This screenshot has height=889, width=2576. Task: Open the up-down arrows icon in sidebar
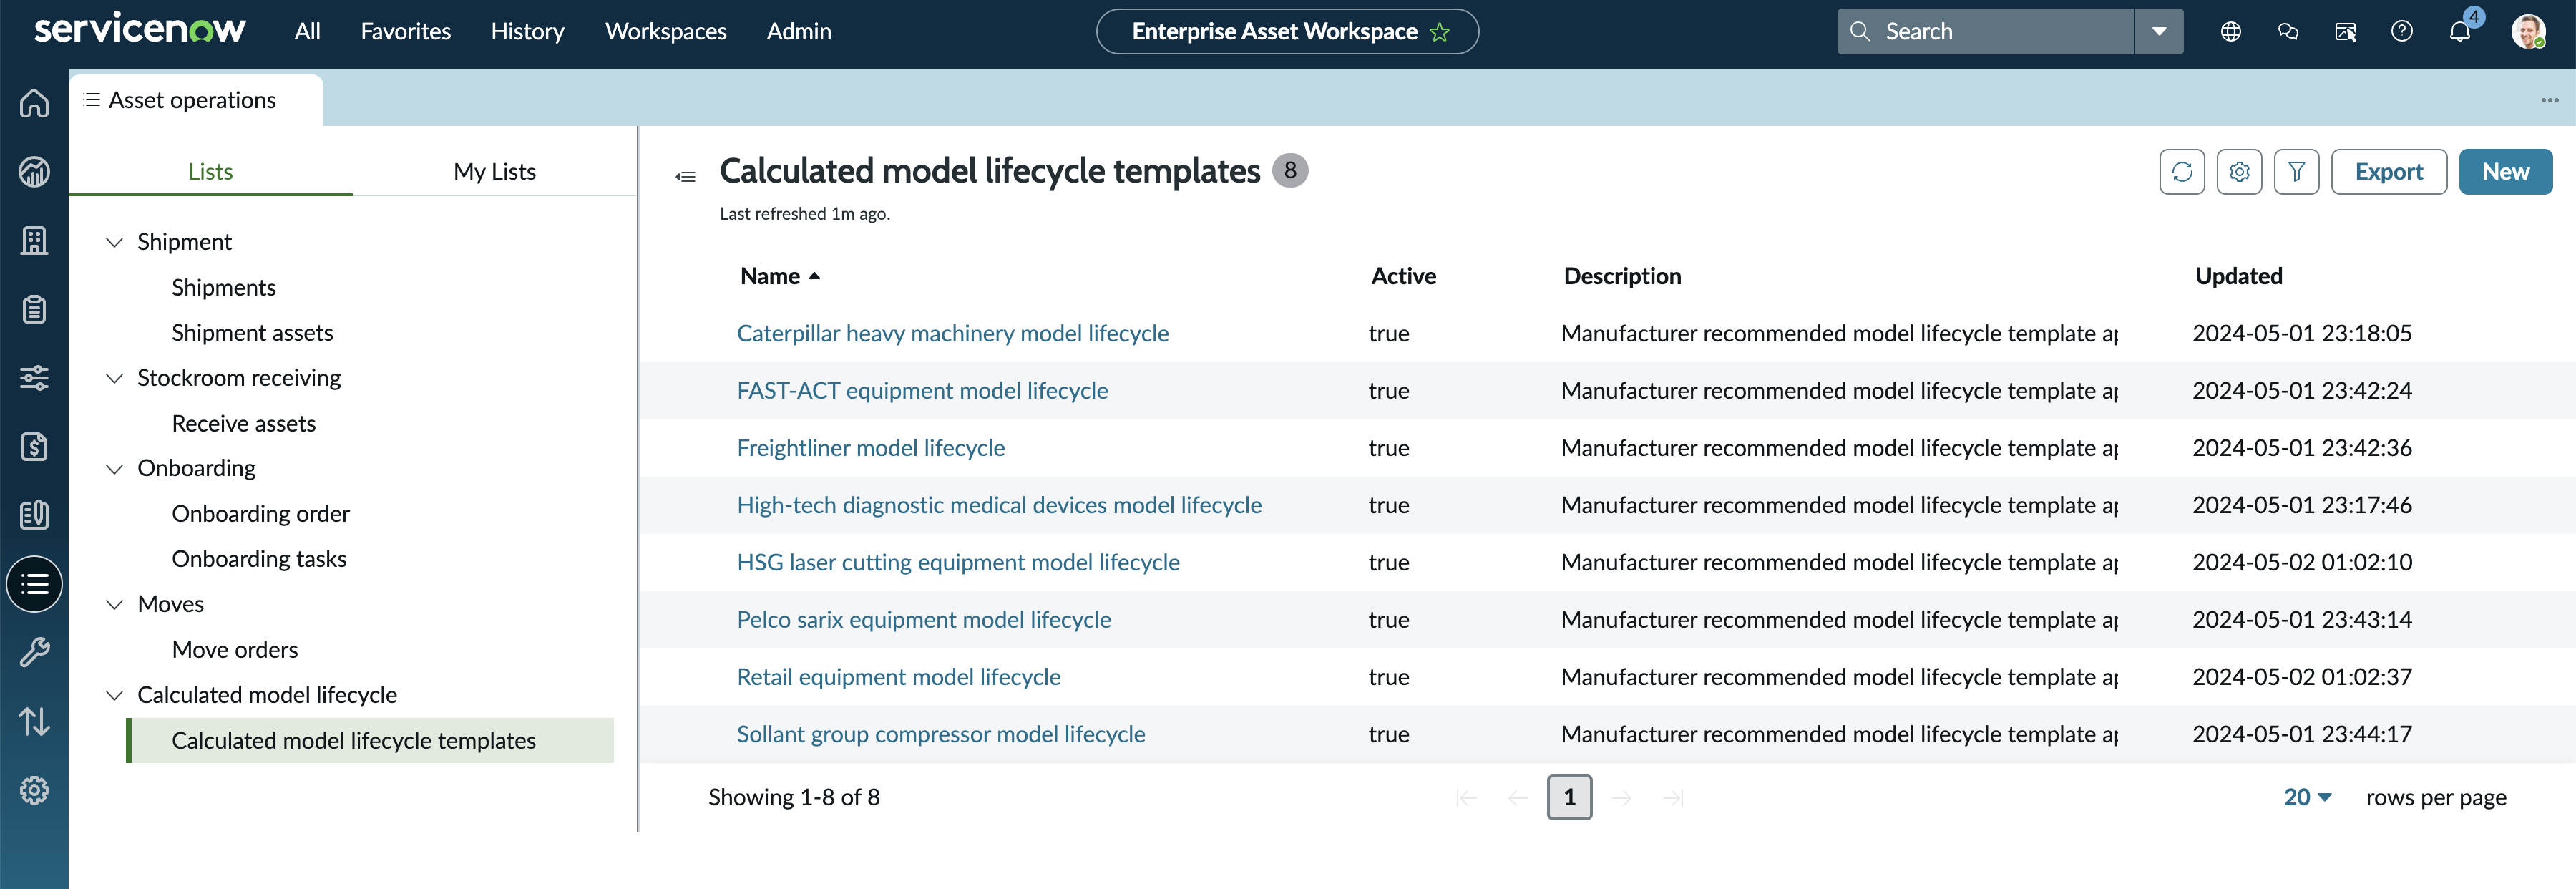click(34, 721)
